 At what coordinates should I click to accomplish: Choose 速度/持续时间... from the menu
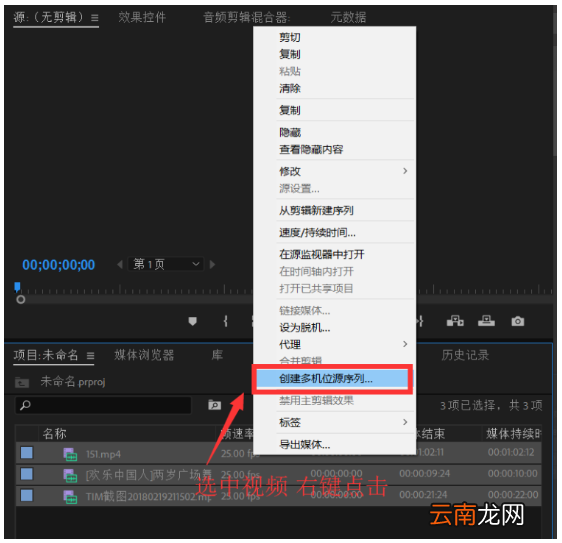point(318,233)
